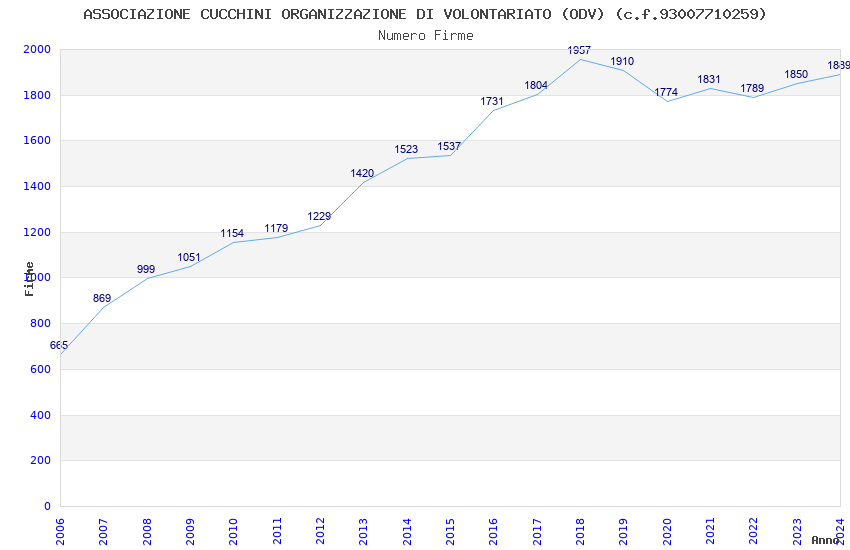This screenshot has width=850, height=550.
Task: Select data label 665 for 2006
Action: 59,345
